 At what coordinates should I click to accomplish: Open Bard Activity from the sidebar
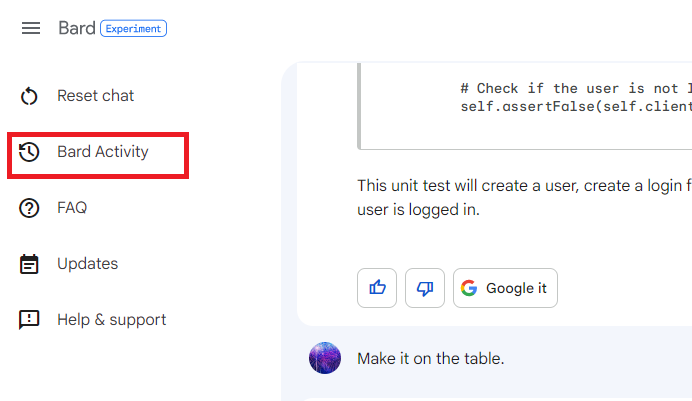tap(103, 152)
